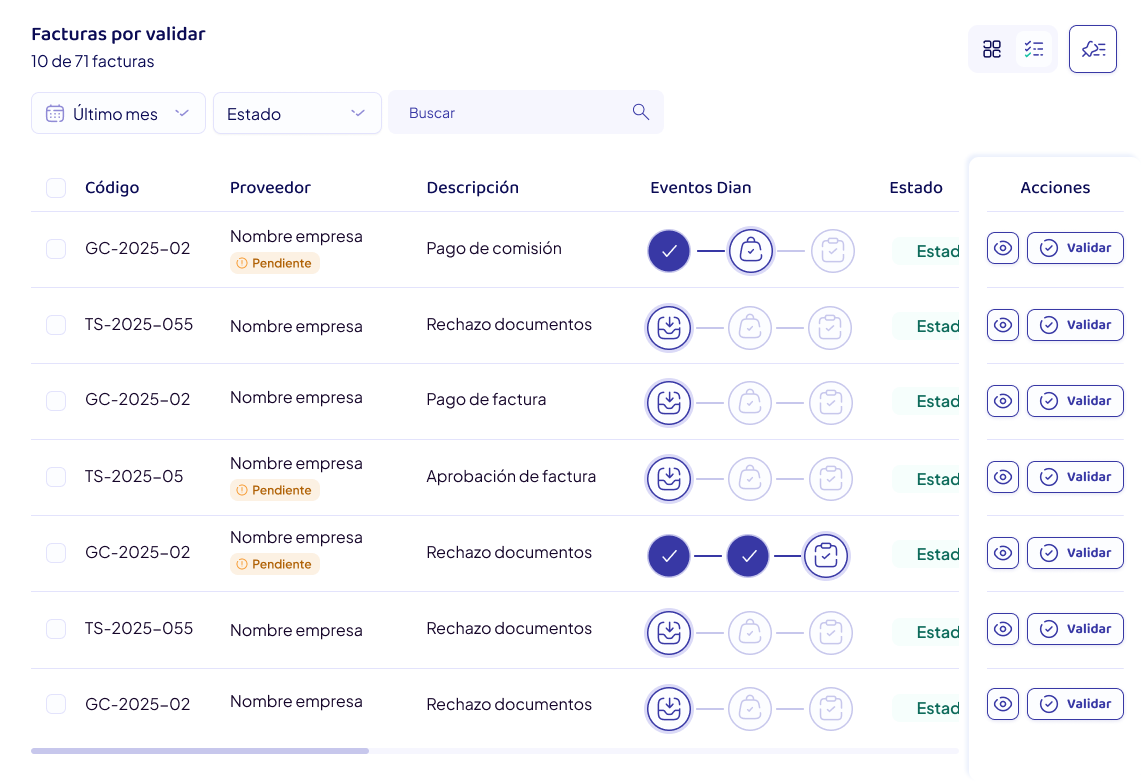Tick checkbox for first GC-2025-02 row
Screen dimensions: 1142x782
[56, 249]
